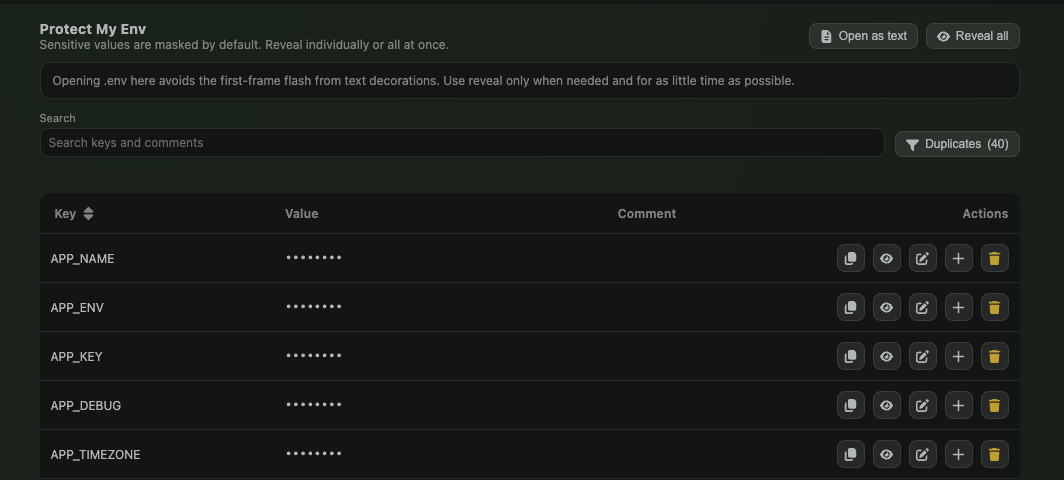
Task: Select the APP_DEBUG key name
Action: pyautogui.click(x=86, y=405)
